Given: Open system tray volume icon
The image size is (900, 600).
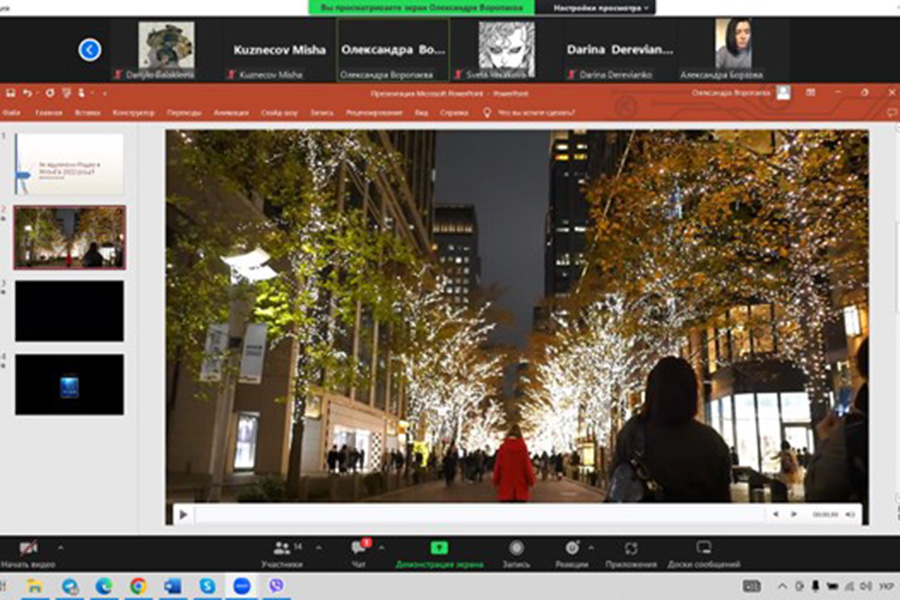Looking at the screenshot, I should tap(867, 586).
